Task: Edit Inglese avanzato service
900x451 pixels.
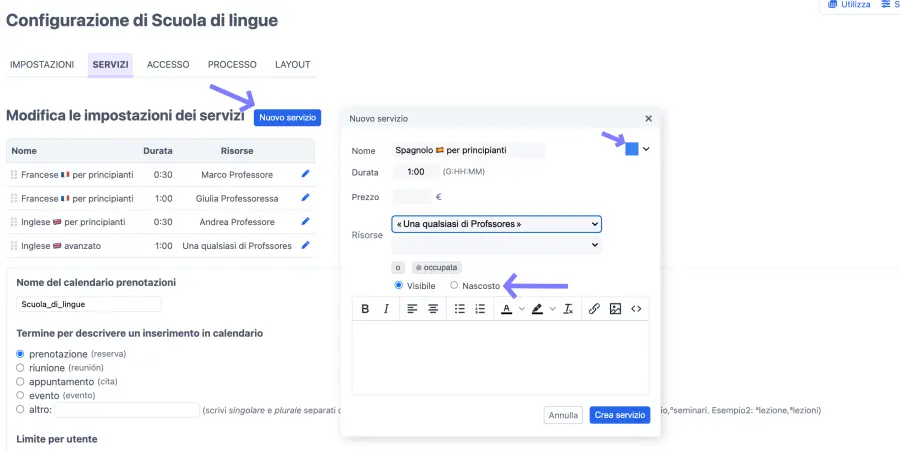Action: [x=305, y=245]
